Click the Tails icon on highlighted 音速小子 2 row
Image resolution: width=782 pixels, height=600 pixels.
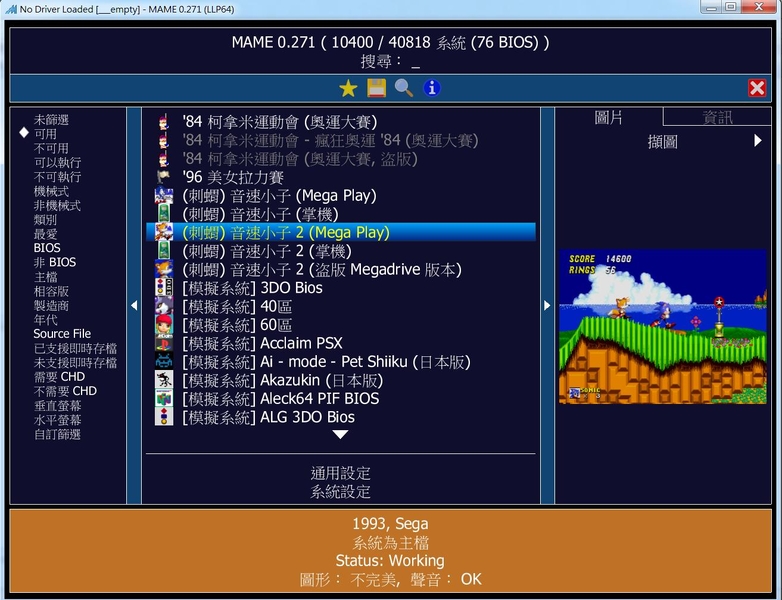(x=164, y=232)
